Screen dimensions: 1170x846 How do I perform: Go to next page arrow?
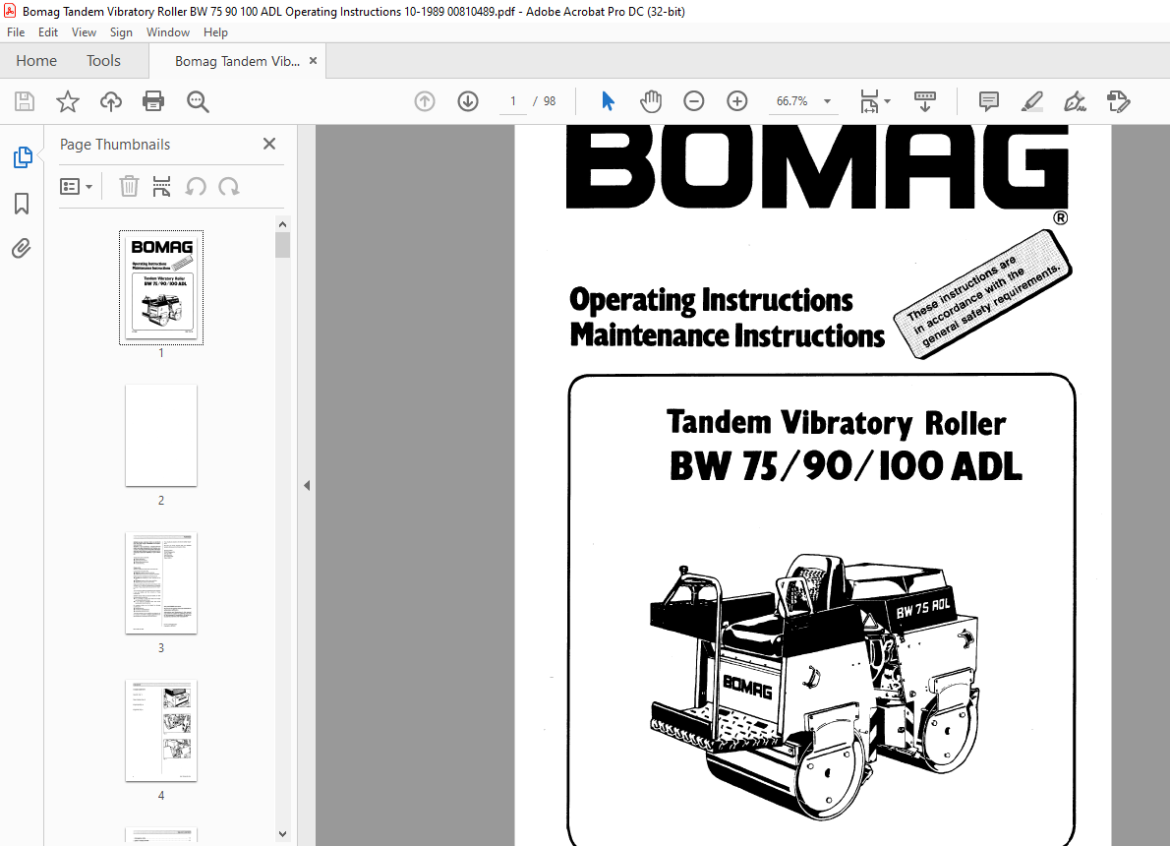point(468,101)
